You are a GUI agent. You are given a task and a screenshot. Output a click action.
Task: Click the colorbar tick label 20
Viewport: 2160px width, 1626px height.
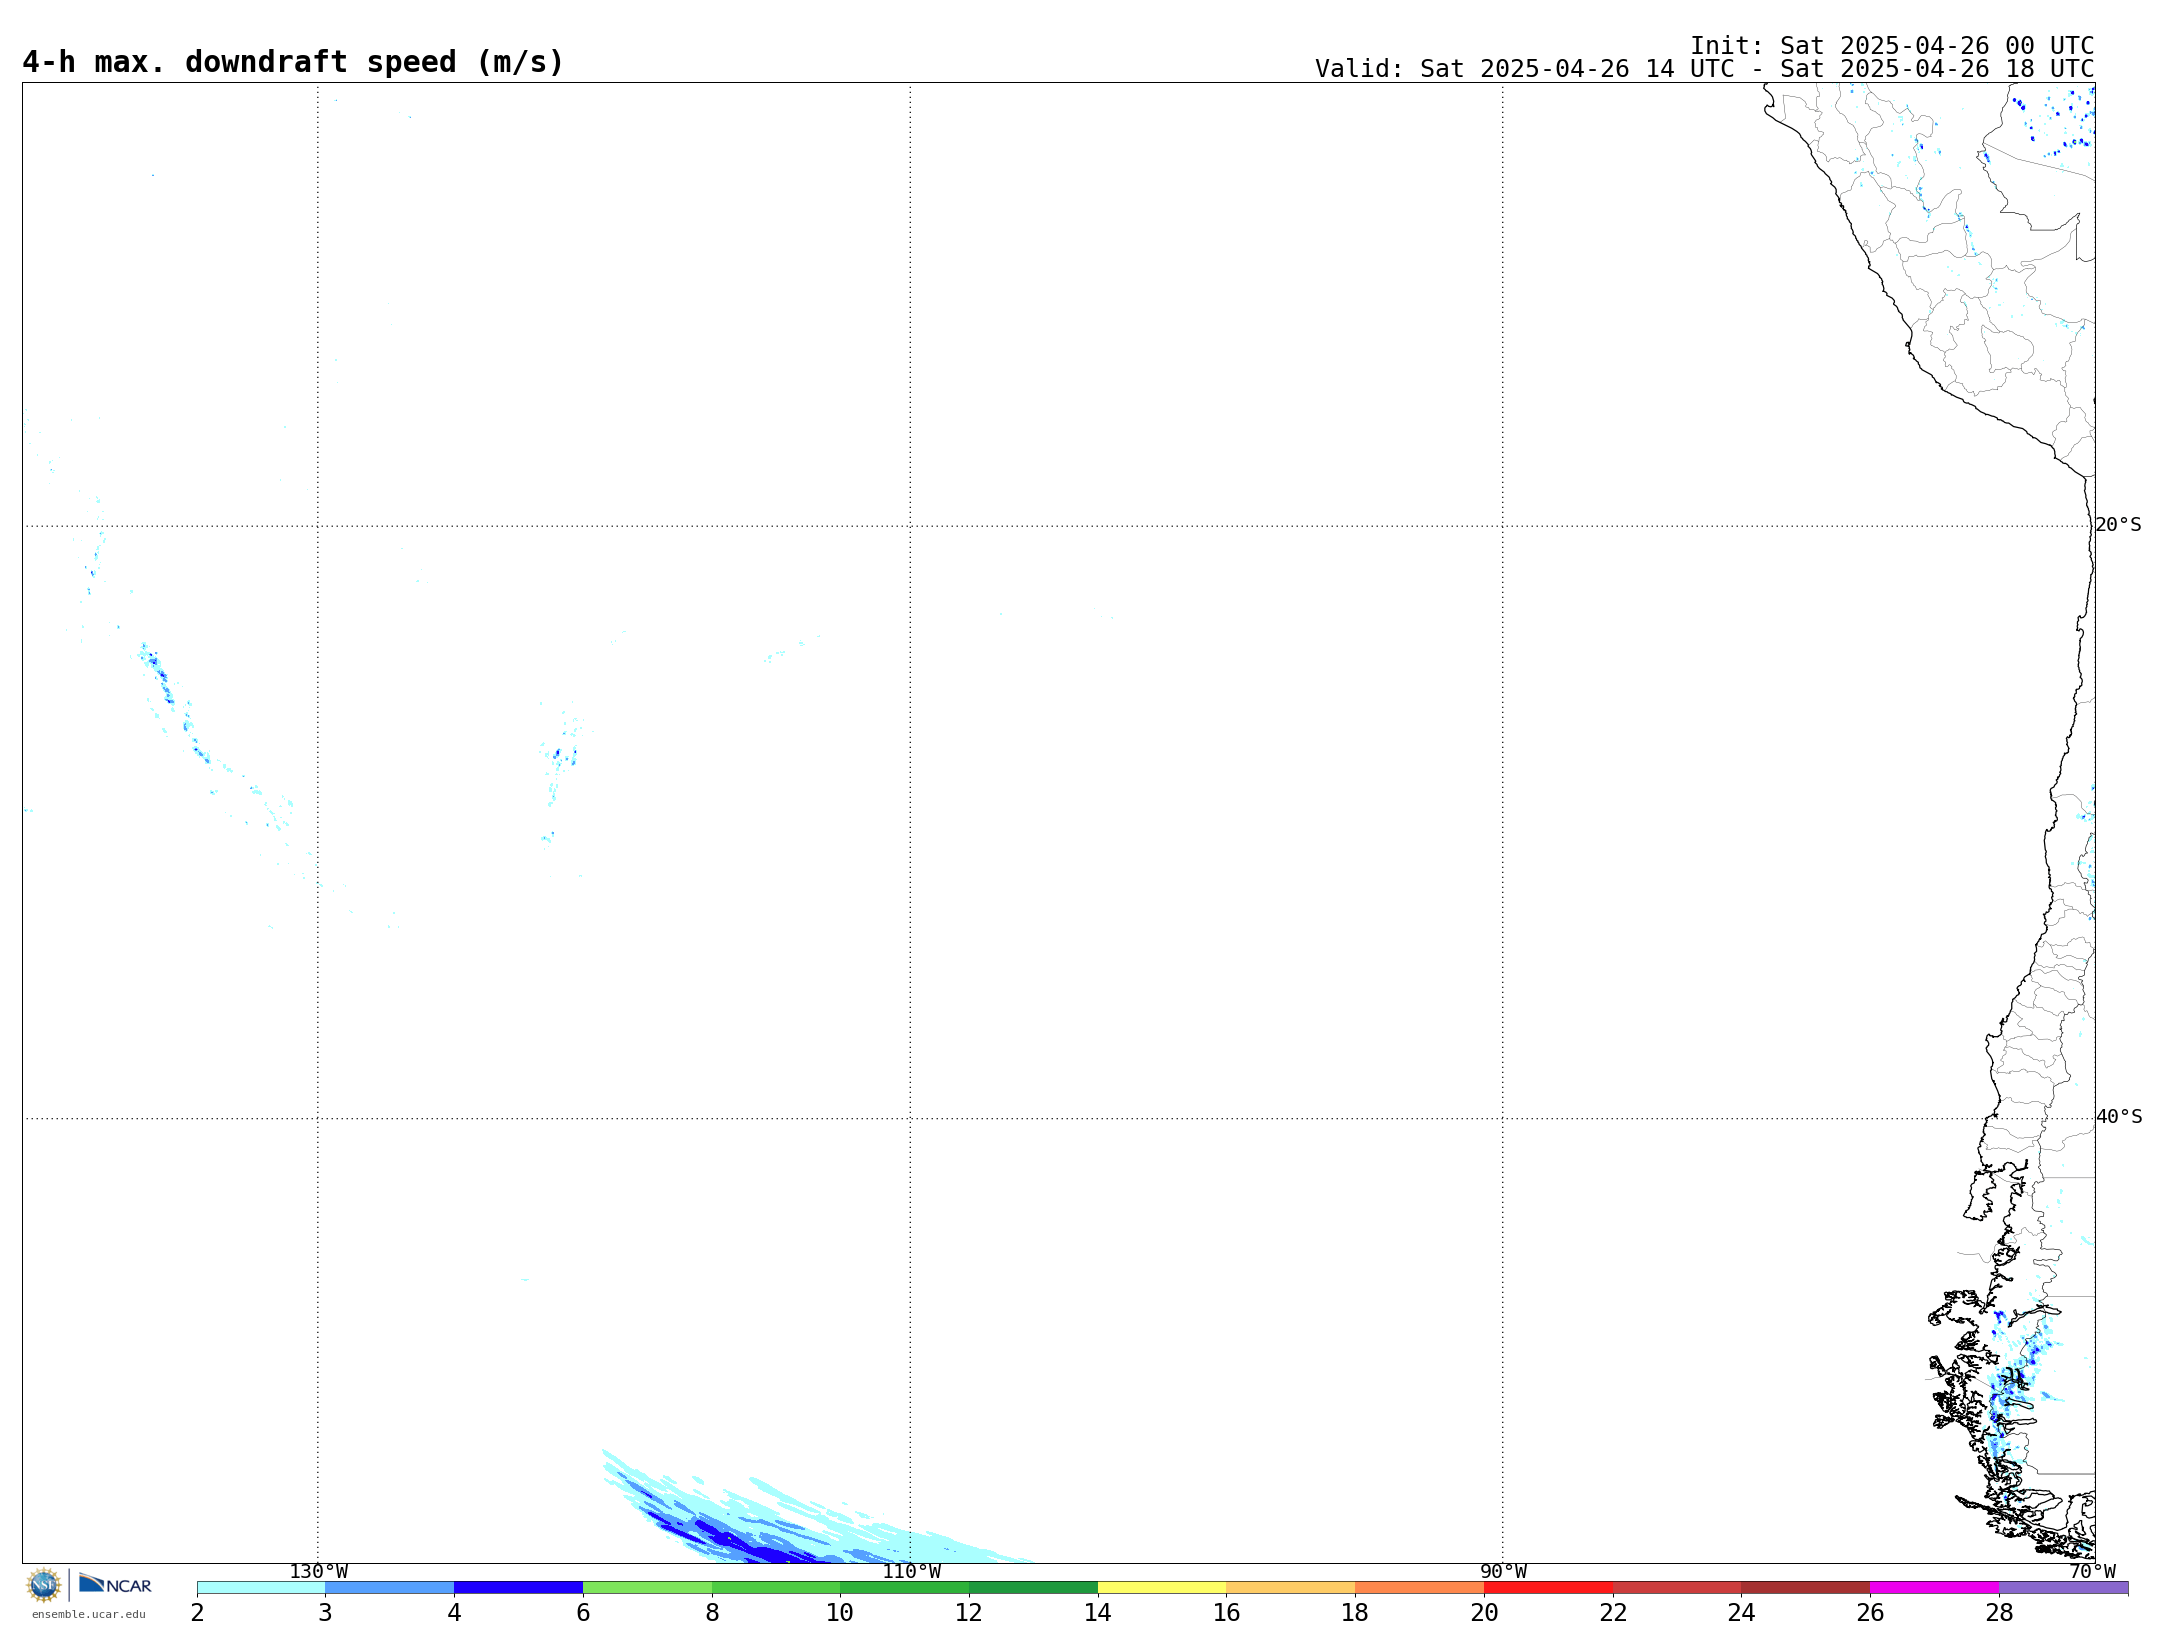click(1484, 1613)
